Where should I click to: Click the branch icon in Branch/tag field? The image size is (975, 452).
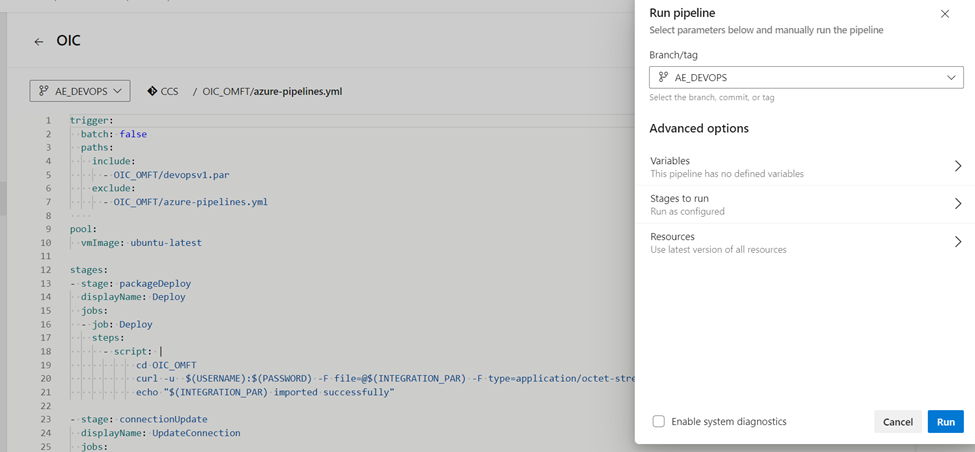point(663,77)
